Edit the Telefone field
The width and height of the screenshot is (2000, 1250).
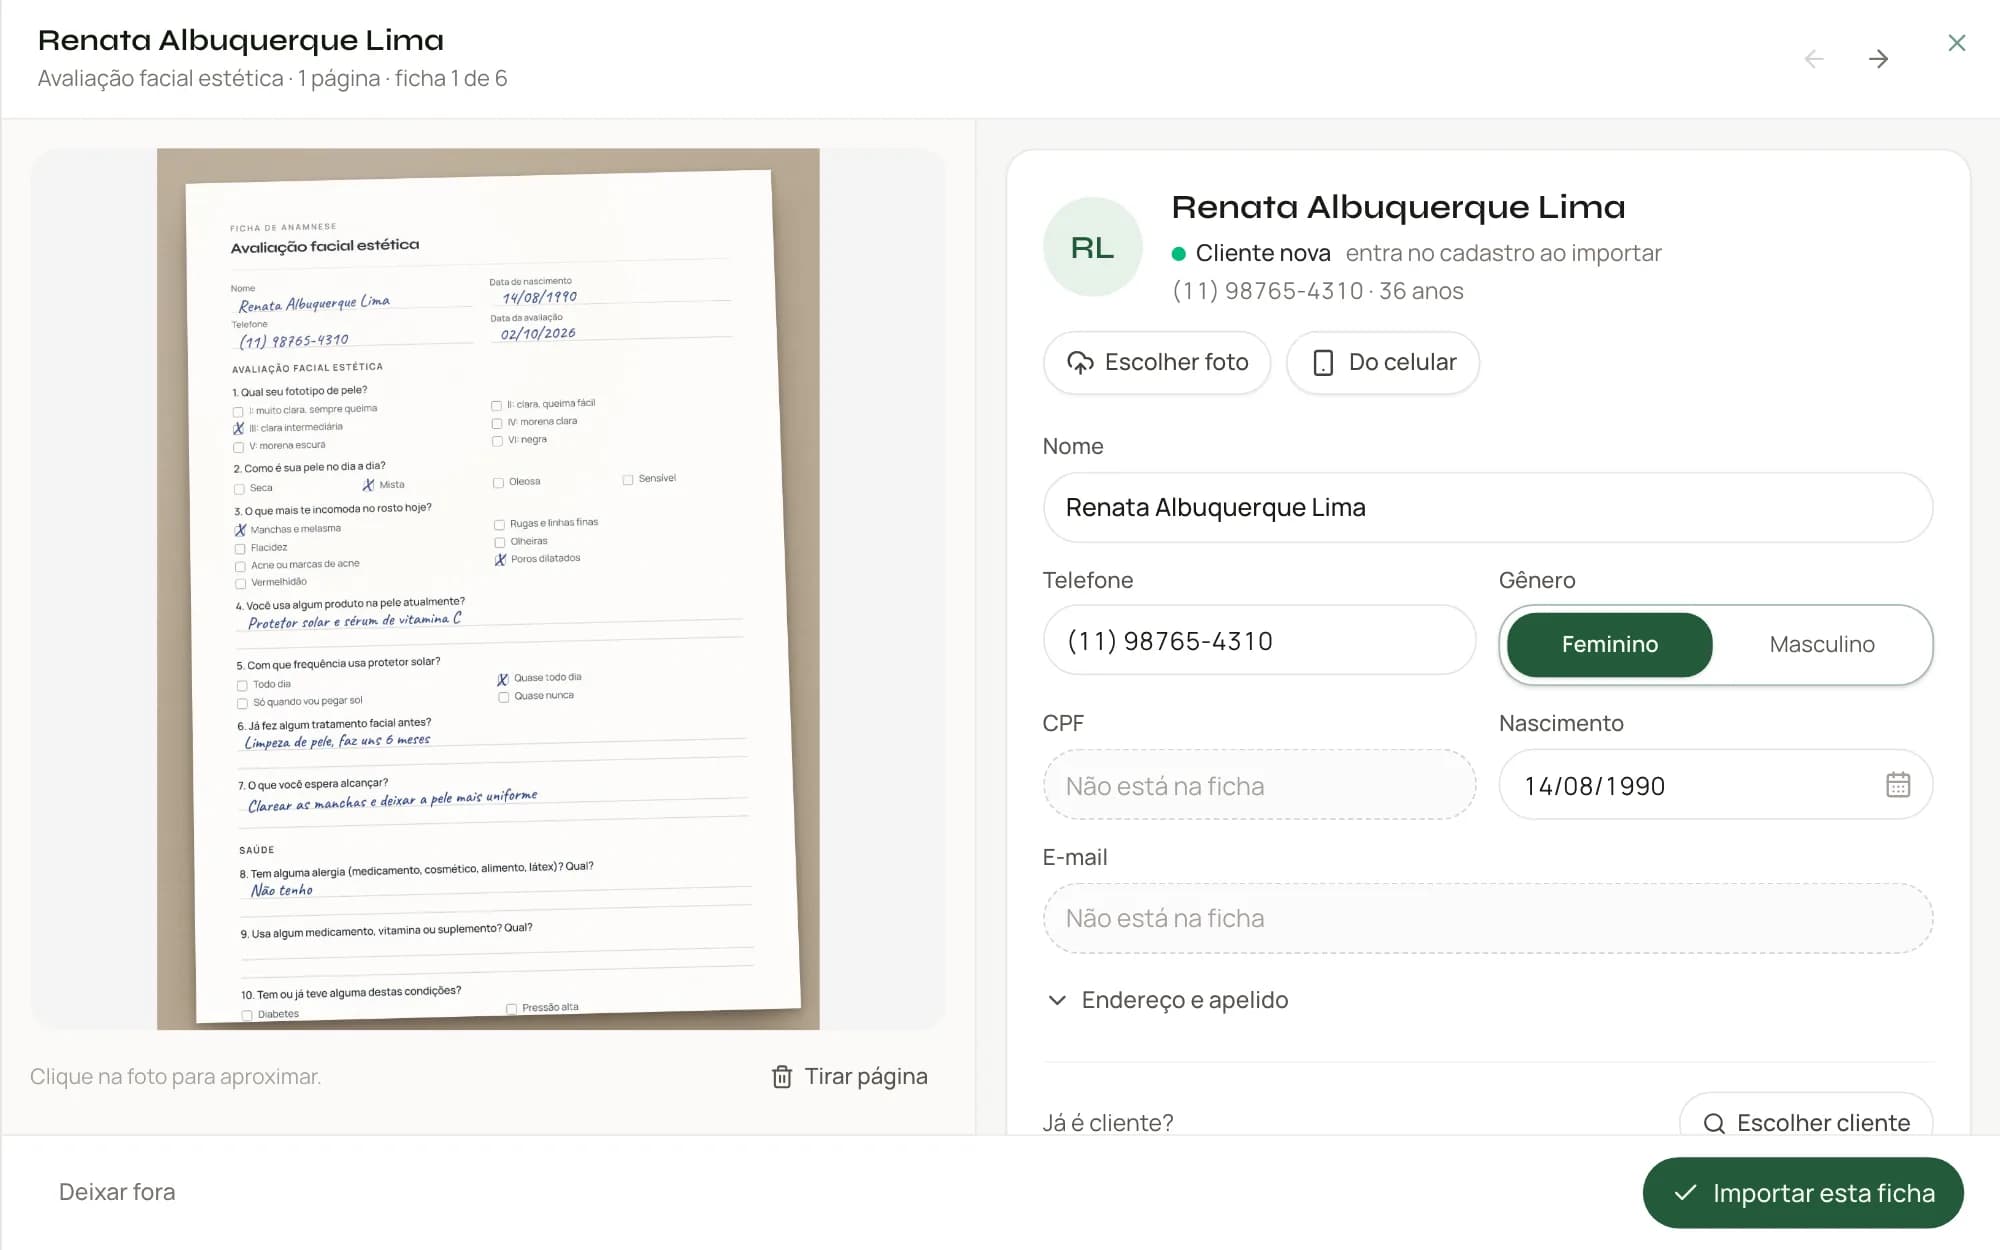tap(1259, 641)
